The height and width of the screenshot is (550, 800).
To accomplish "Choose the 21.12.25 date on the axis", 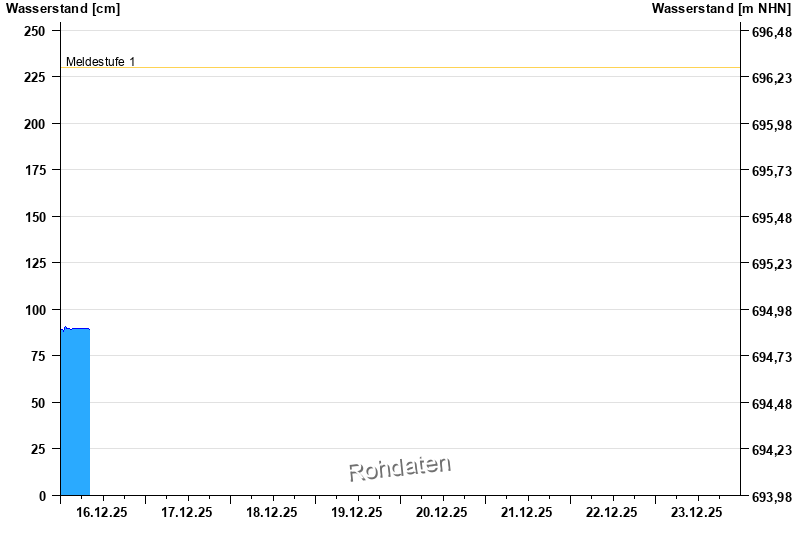I will (527, 512).
